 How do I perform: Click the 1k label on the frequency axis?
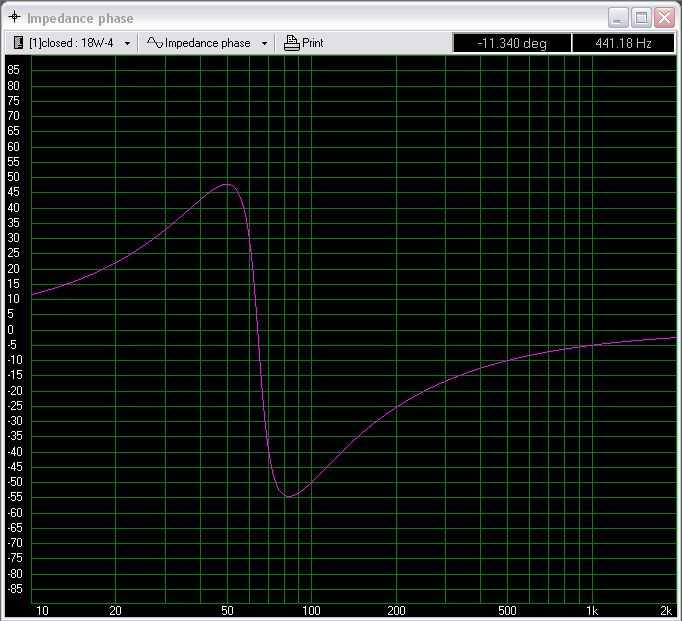(592, 611)
